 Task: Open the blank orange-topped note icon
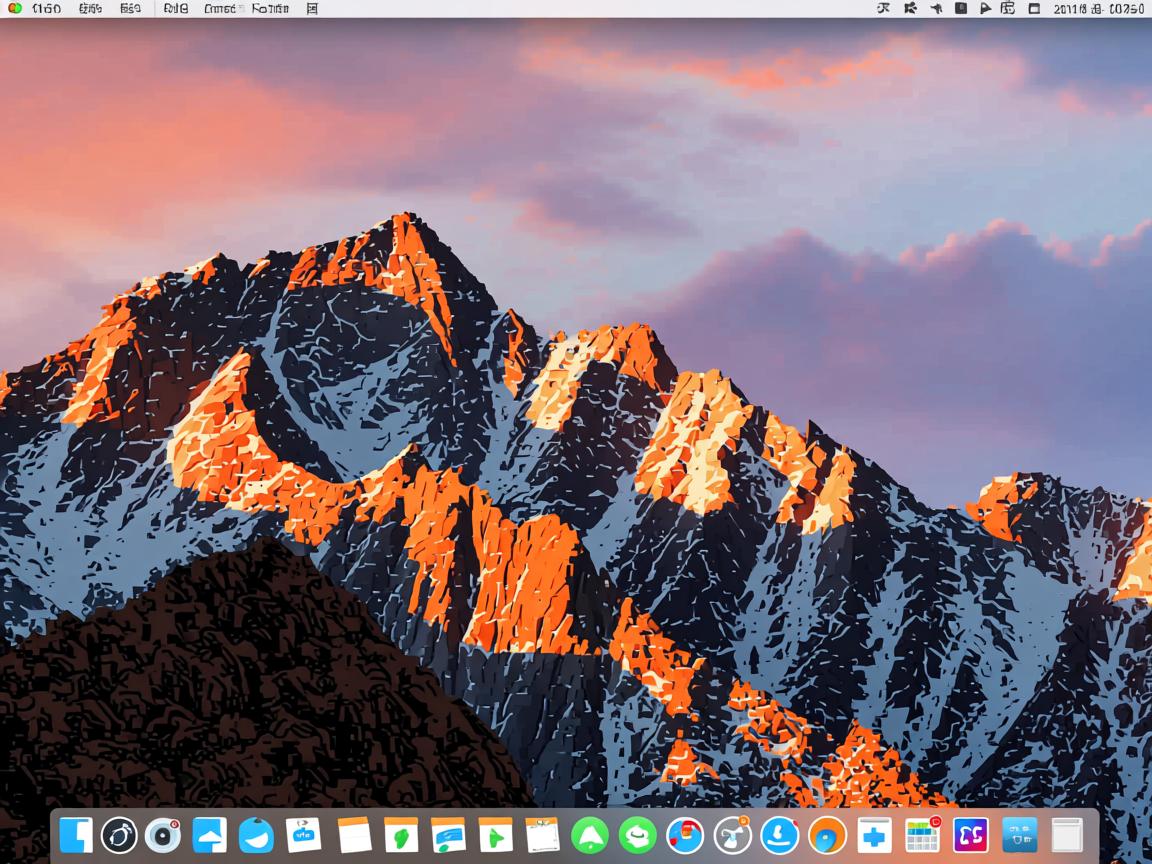(x=354, y=835)
